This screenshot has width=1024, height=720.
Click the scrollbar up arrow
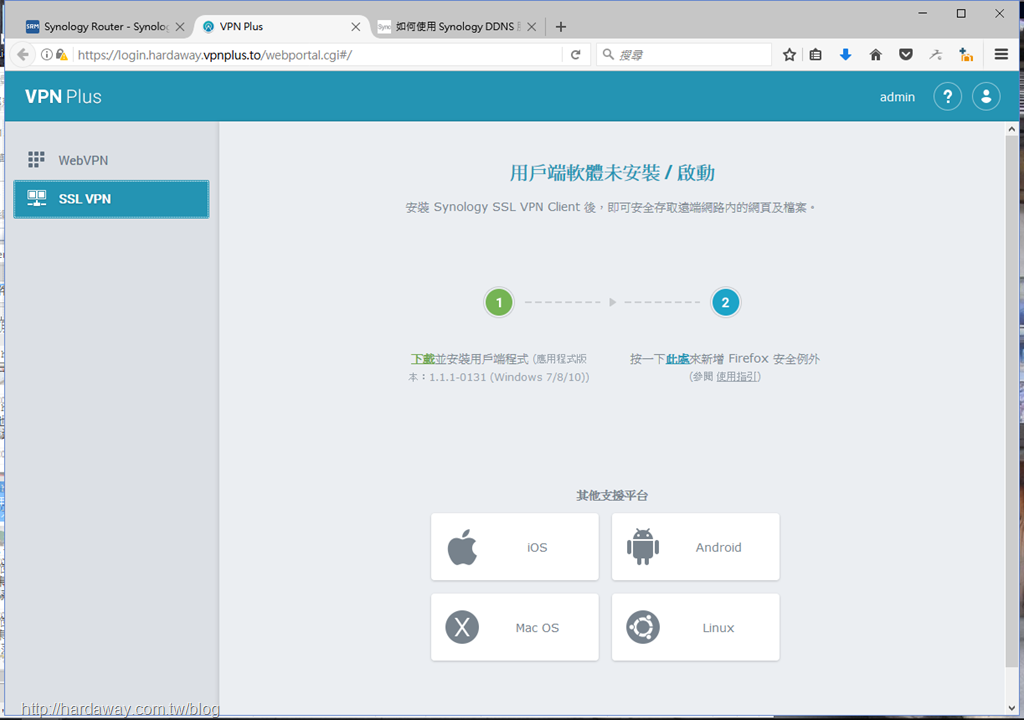pos(1012,129)
